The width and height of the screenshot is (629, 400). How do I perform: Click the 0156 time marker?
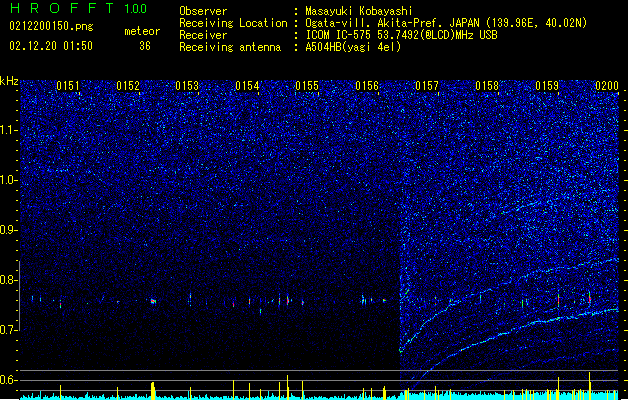pyautogui.click(x=367, y=86)
